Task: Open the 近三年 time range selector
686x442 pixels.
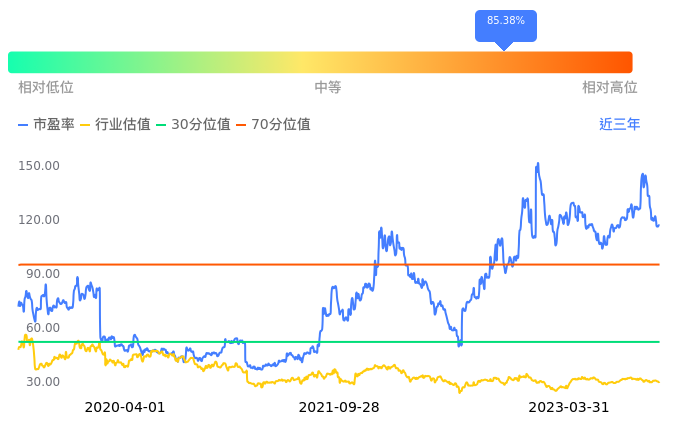Action: click(x=619, y=125)
